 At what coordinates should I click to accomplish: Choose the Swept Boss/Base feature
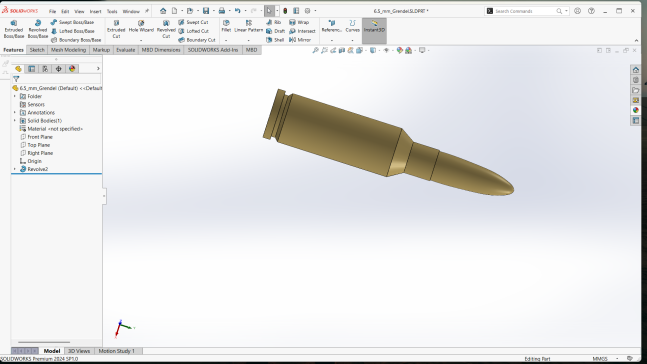pyautogui.click(x=73, y=22)
